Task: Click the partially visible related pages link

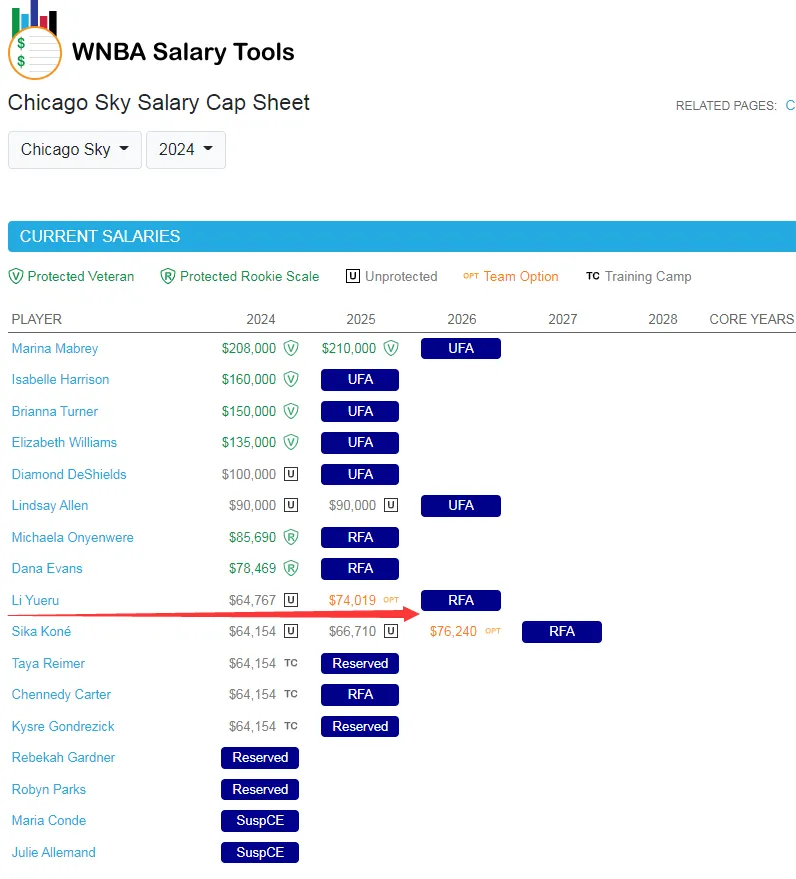Action: 790,105
